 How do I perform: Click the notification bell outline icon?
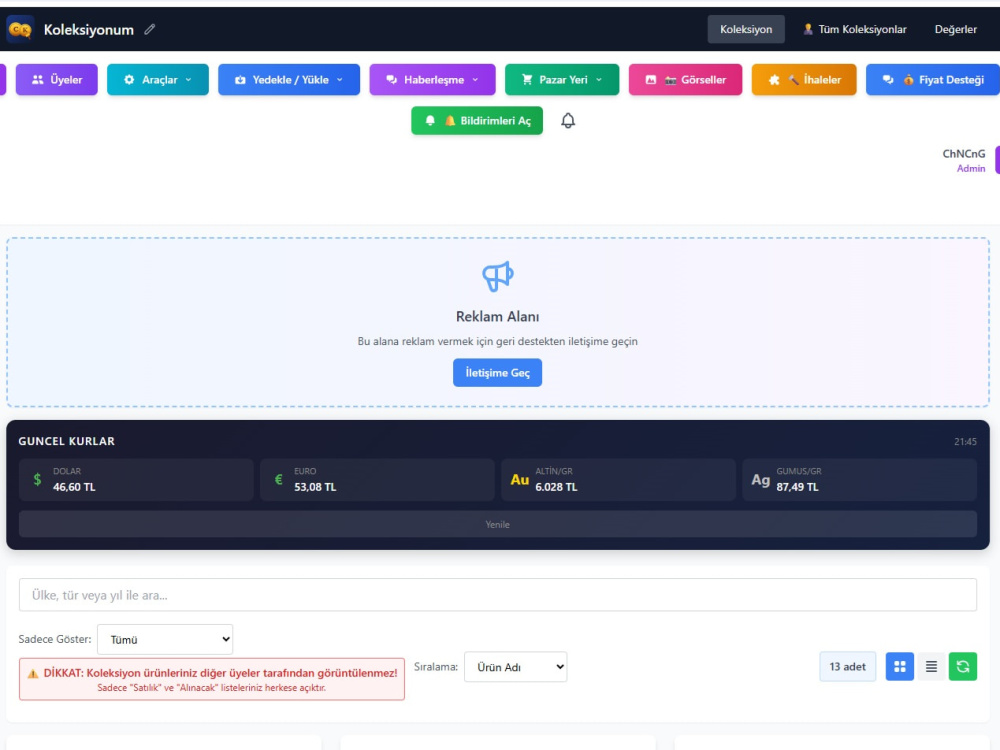coord(568,121)
